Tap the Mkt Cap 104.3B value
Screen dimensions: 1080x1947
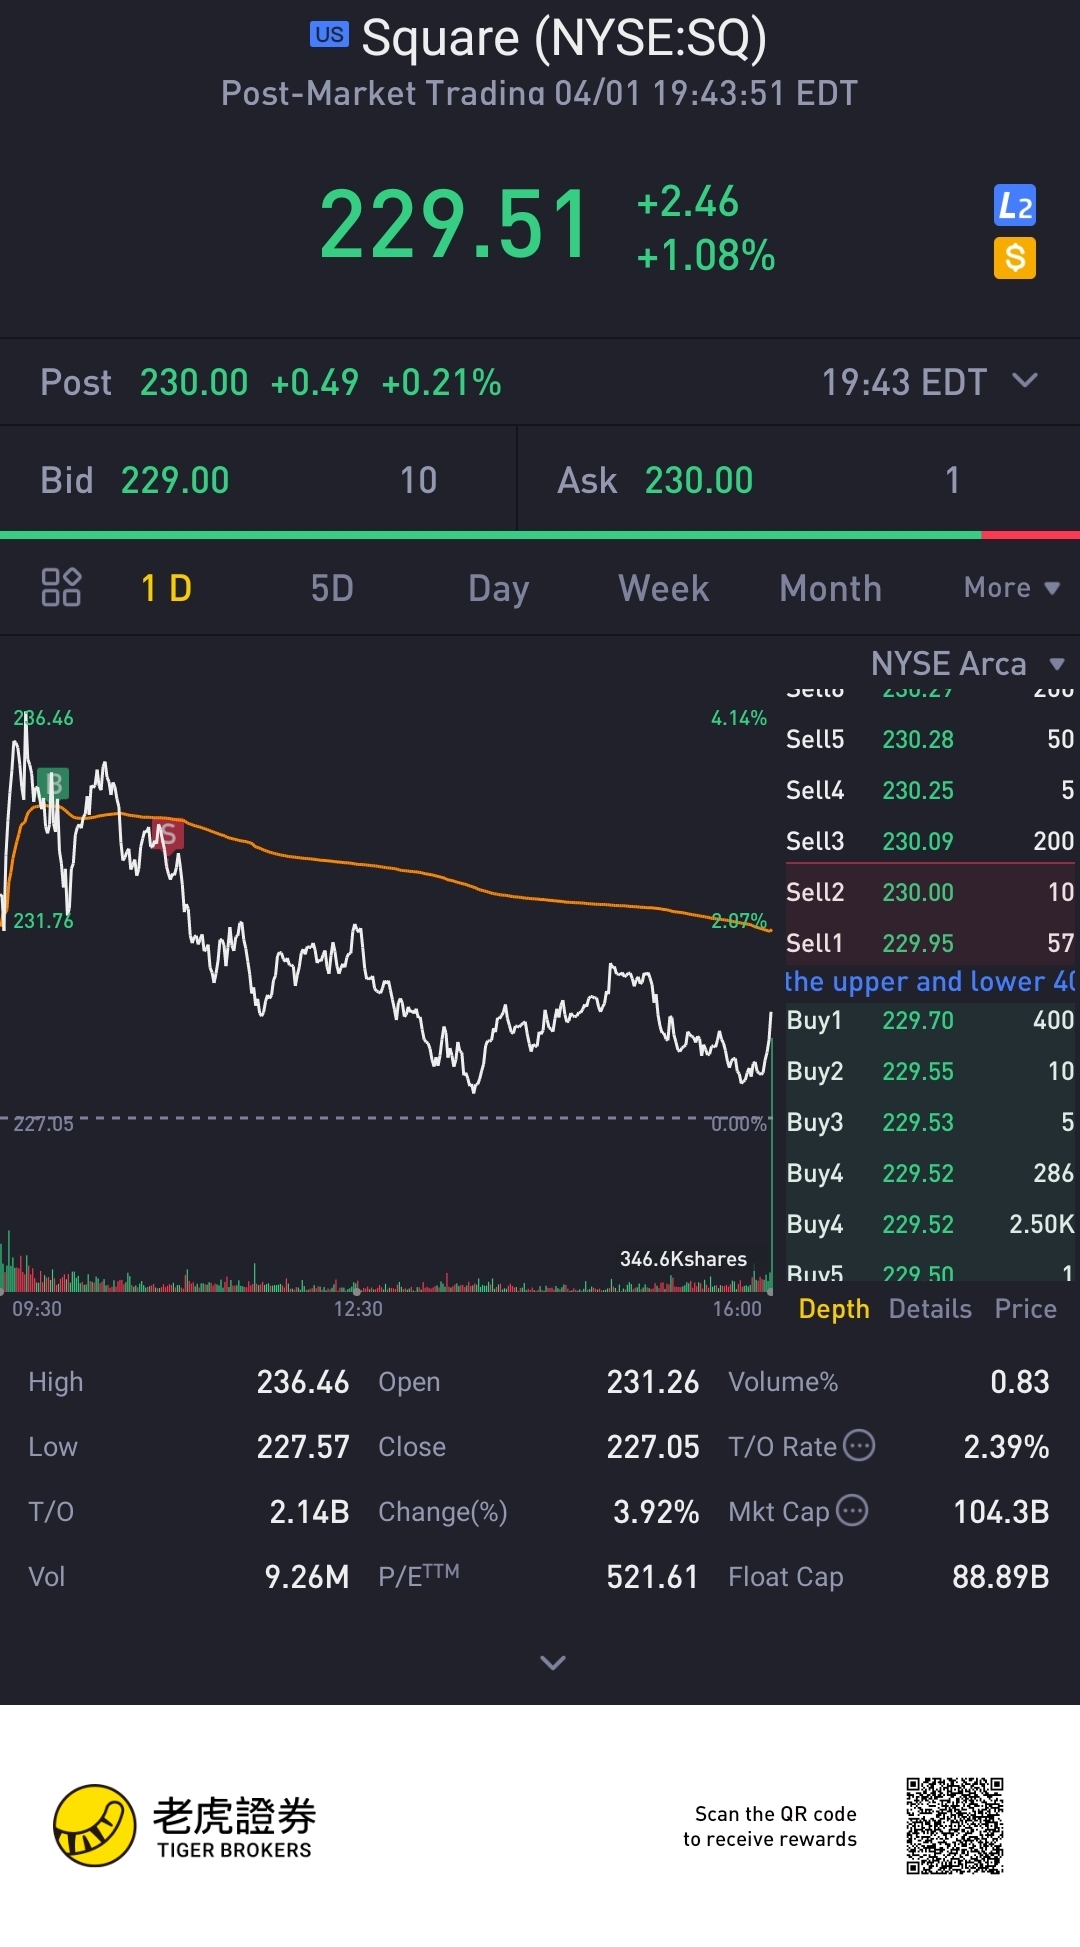[x=1001, y=1512]
